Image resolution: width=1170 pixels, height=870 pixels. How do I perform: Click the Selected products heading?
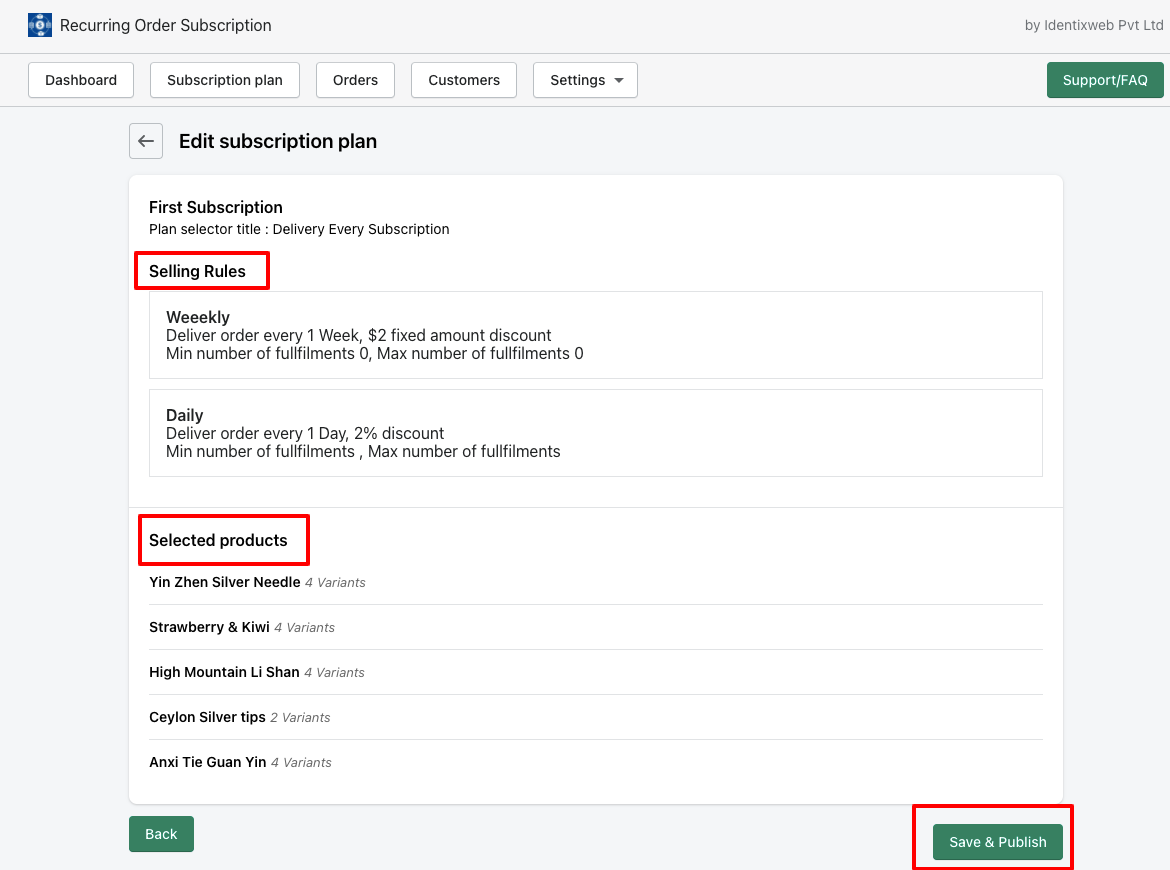click(x=218, y=540)
